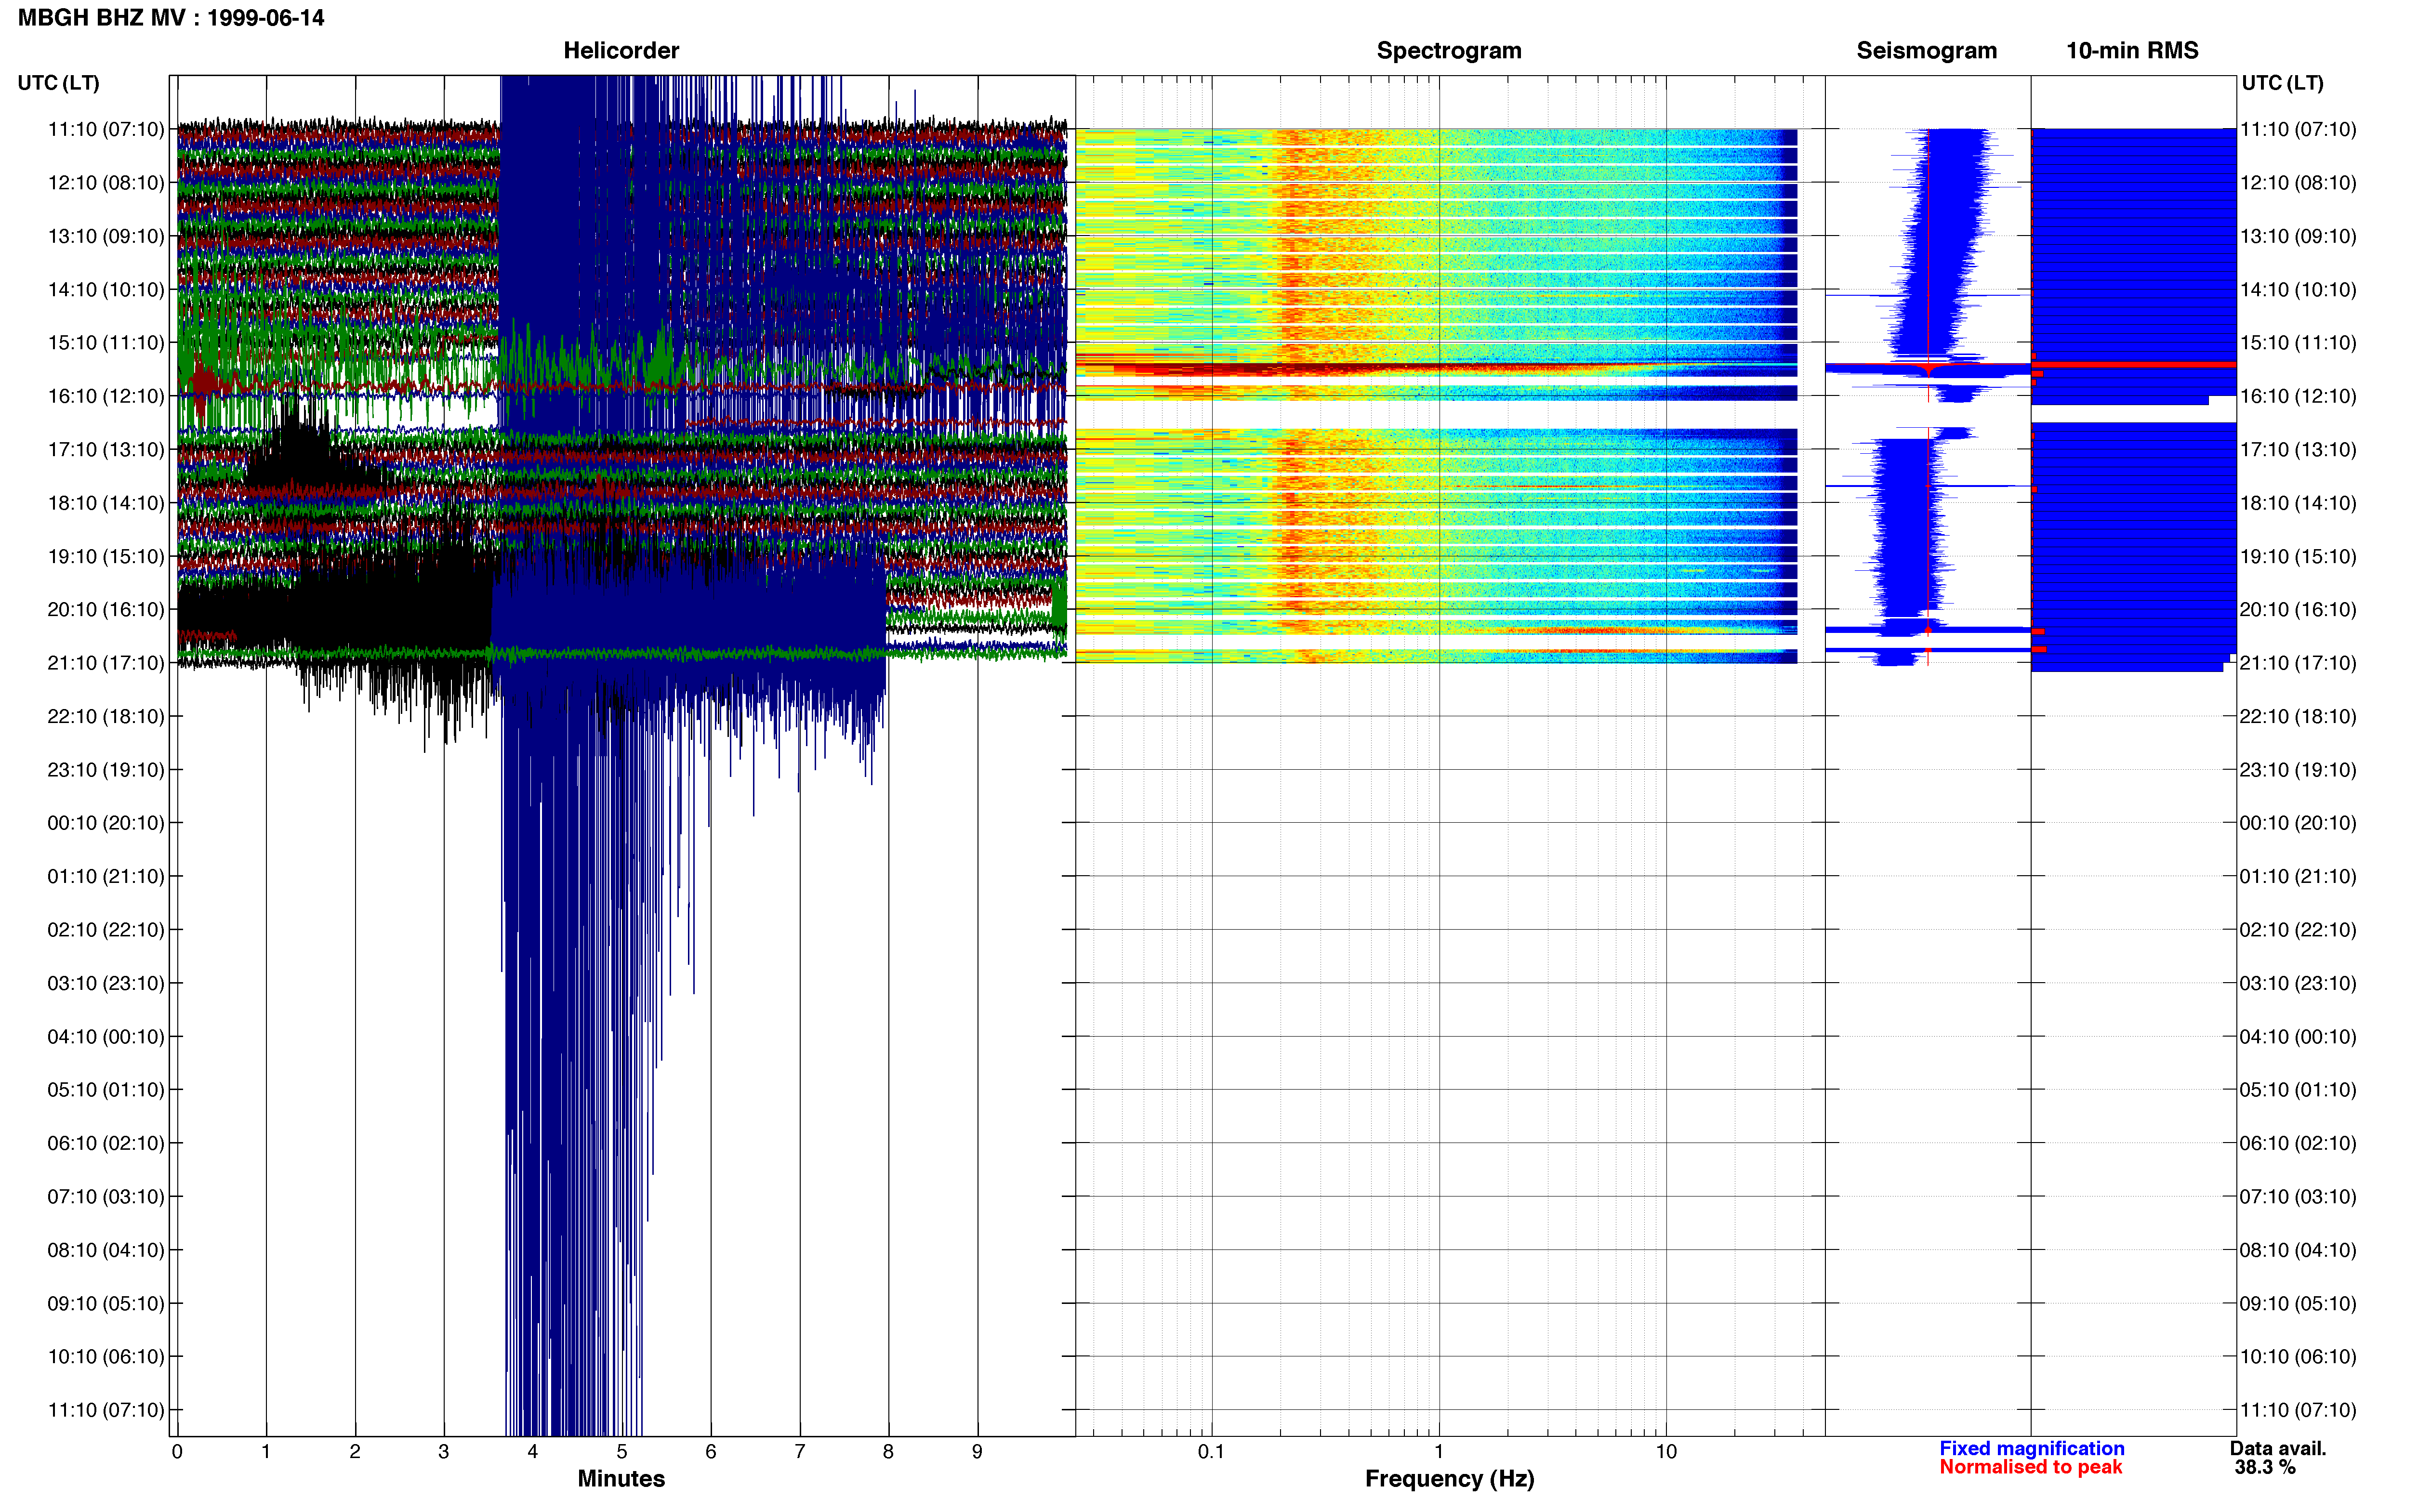Image resolution: width=2418 pixels, height=1512 pixels.
Task: Click the left 'UTC (LT)' axis header
Action: click(x=58, y=83)
